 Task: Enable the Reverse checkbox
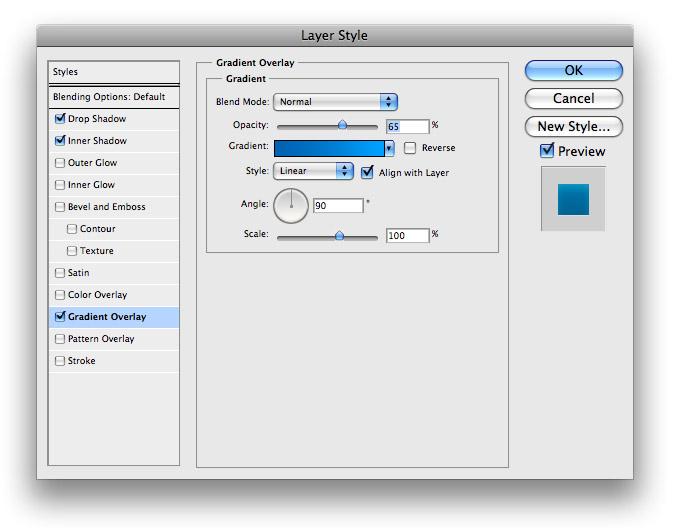(x=410, y=148)
